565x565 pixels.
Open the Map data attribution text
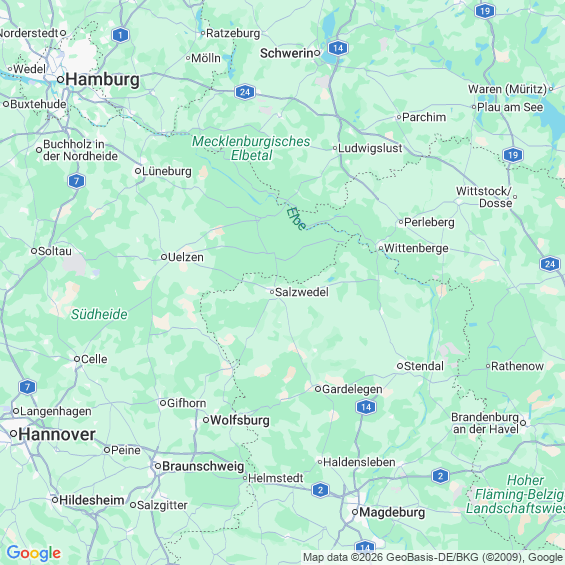pyautogui.click(x=433, y=557)
